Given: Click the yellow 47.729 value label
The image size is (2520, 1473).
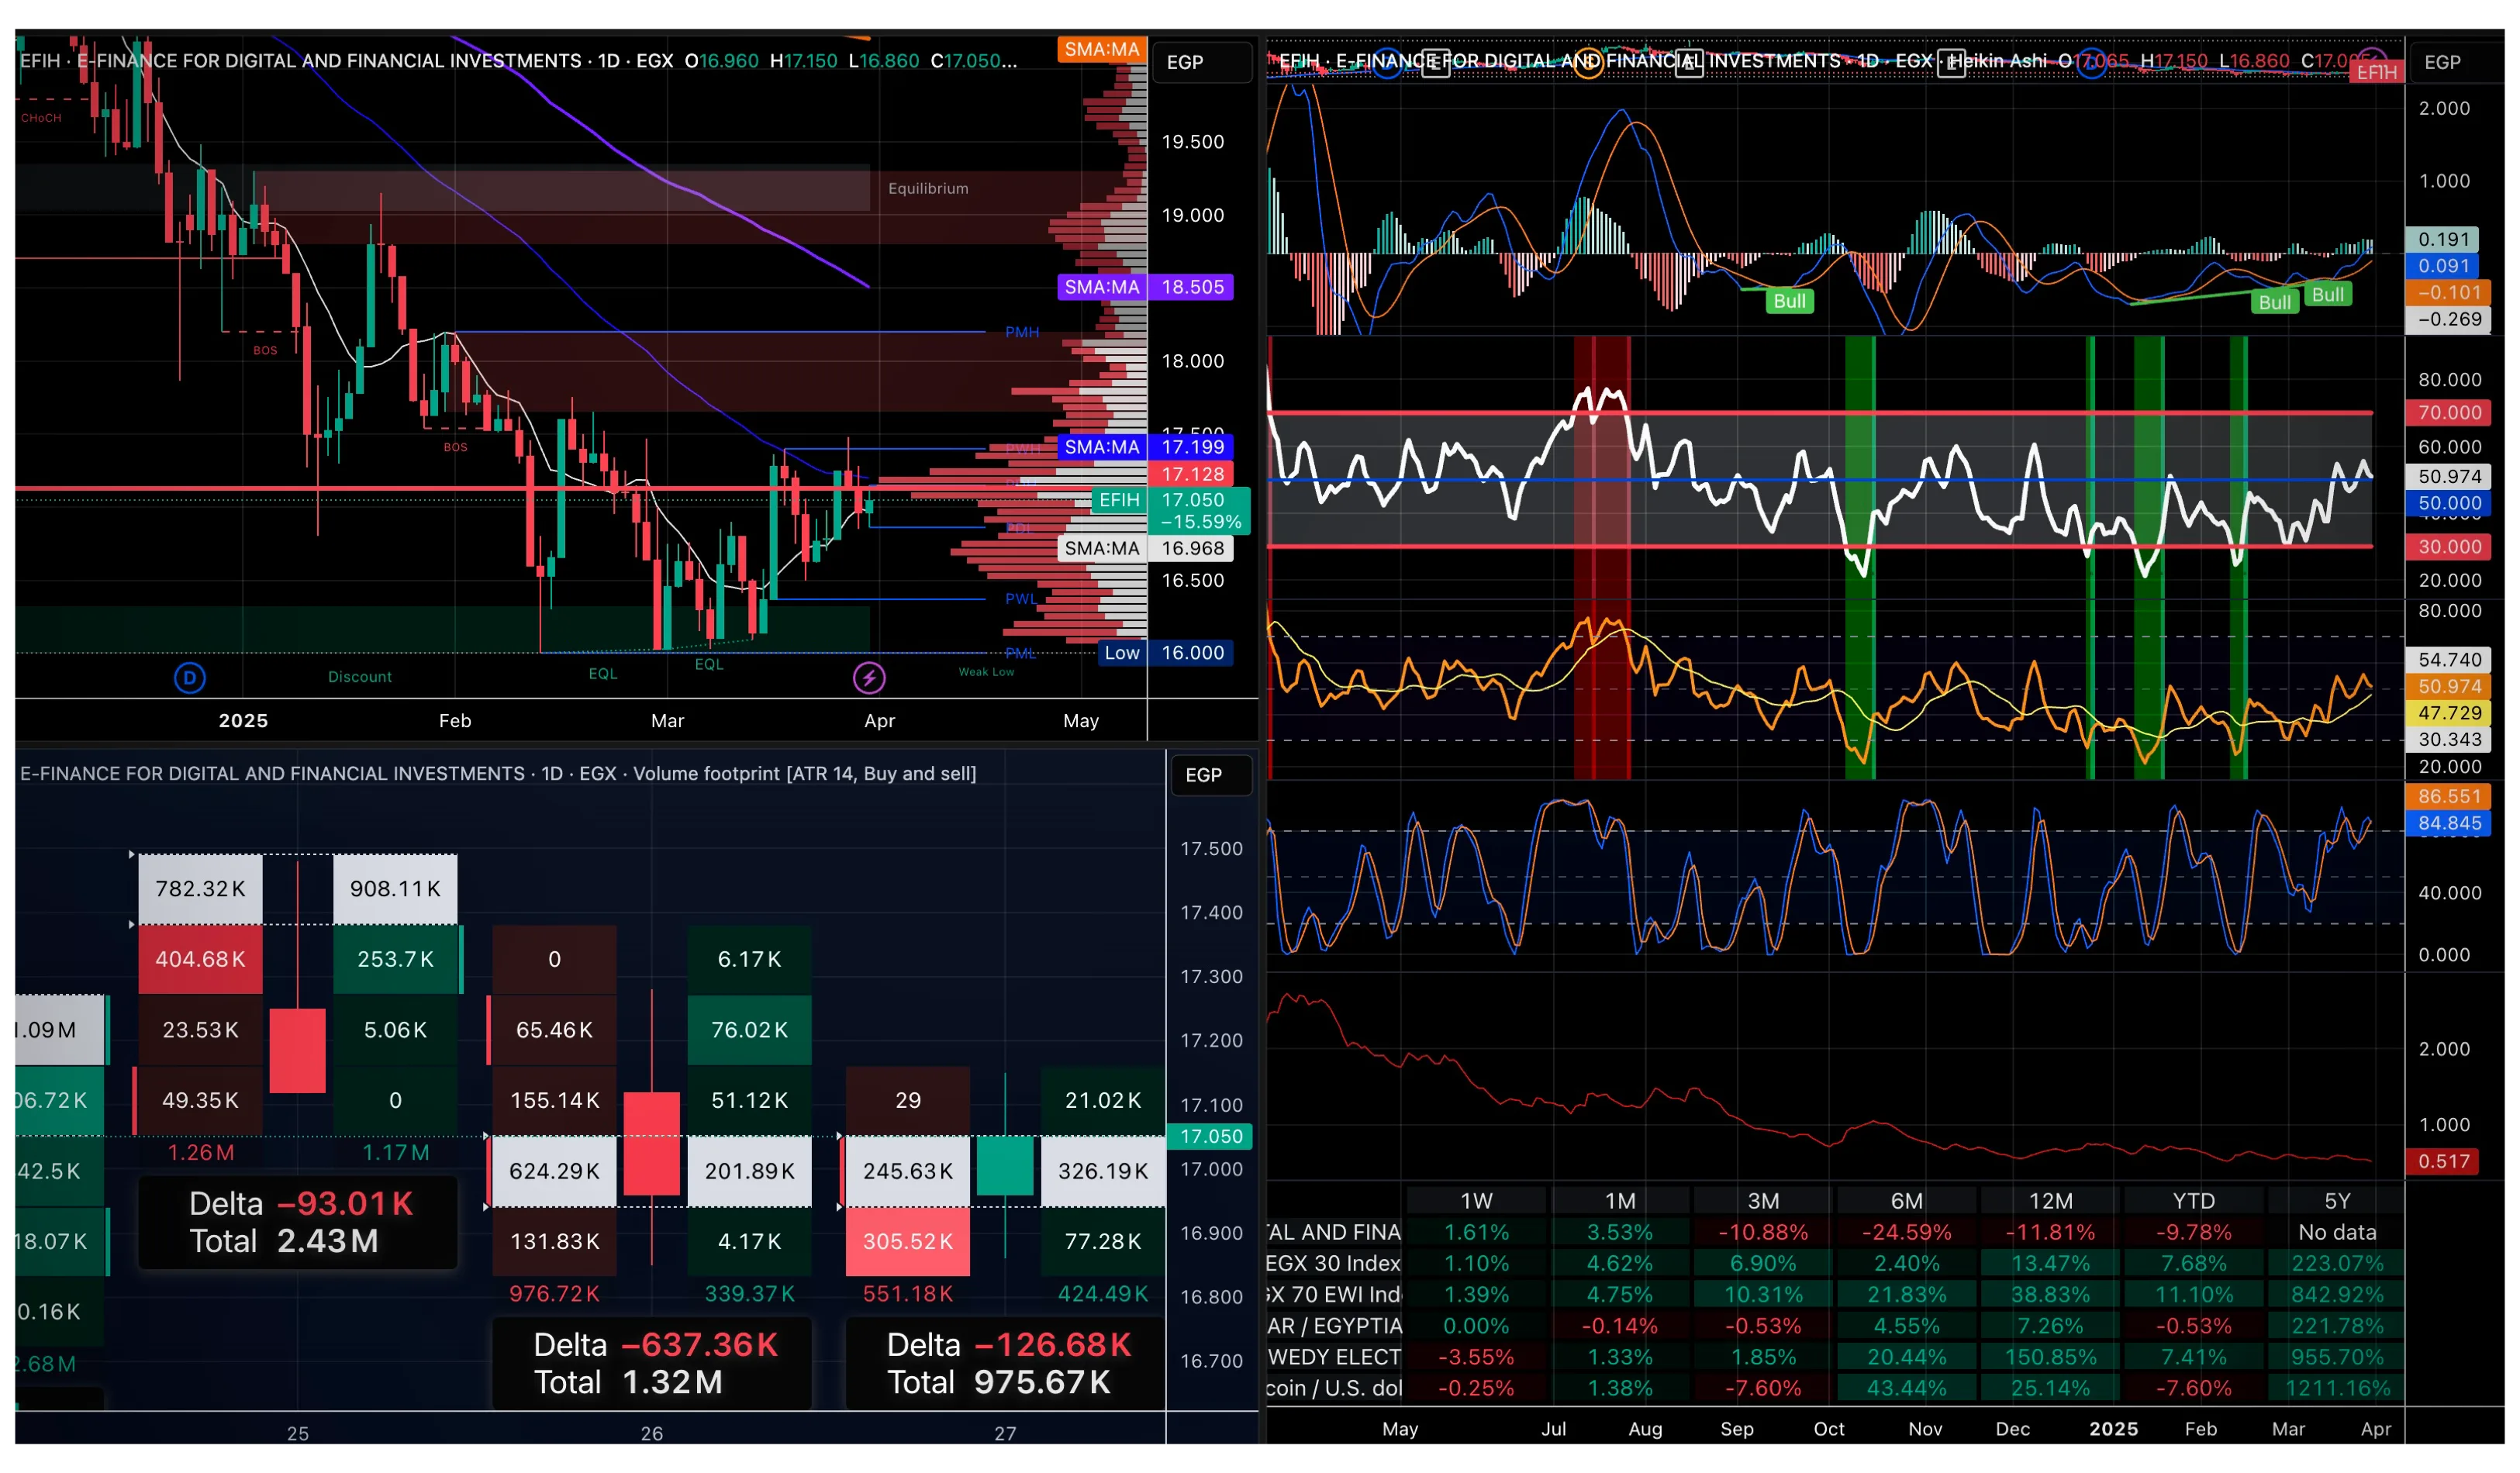Looking at the screenshot, I should pos(2449,714).
